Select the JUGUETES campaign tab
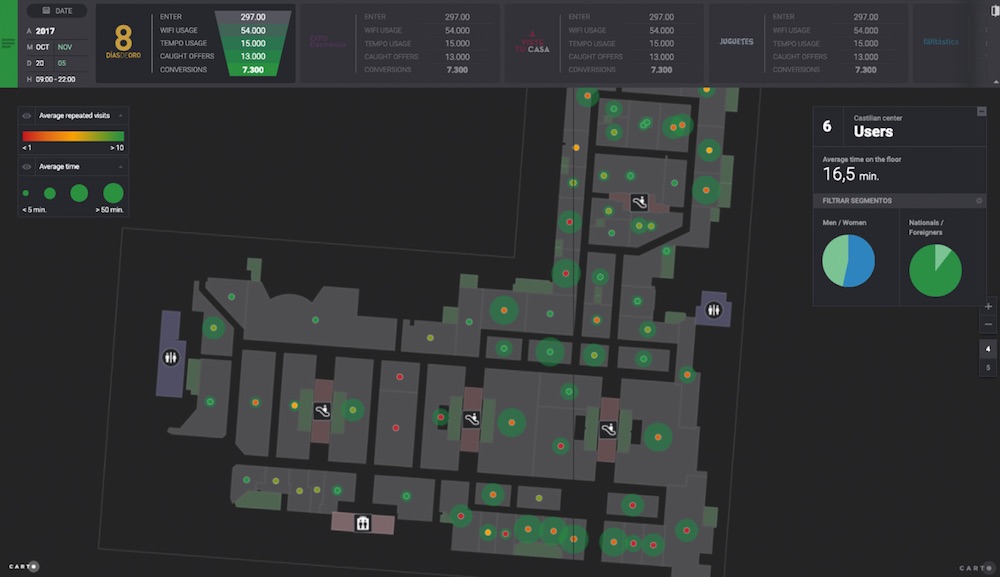 point(738,42)
